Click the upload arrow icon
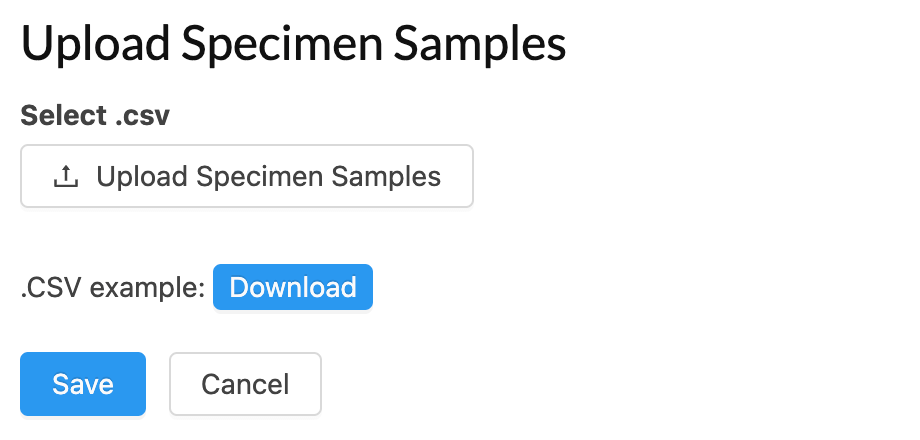This screenshot has width=920, height=440. pos(65,177)
